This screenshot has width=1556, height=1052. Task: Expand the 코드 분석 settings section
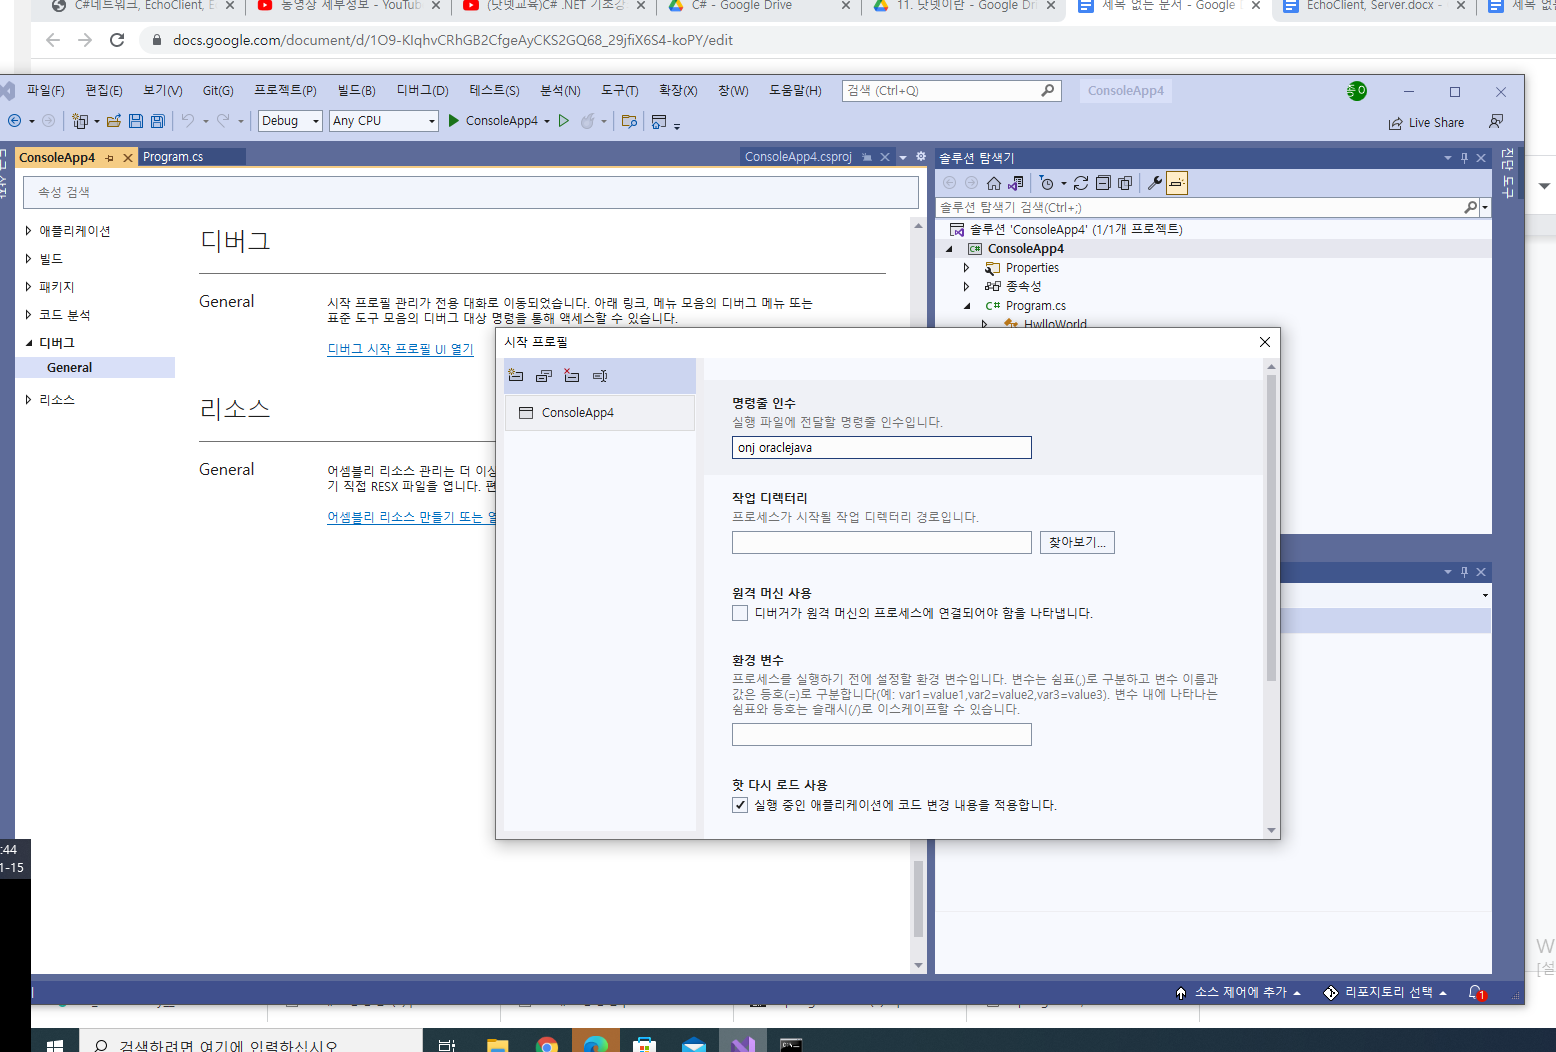pyautogui.click(x=28, y=315)
